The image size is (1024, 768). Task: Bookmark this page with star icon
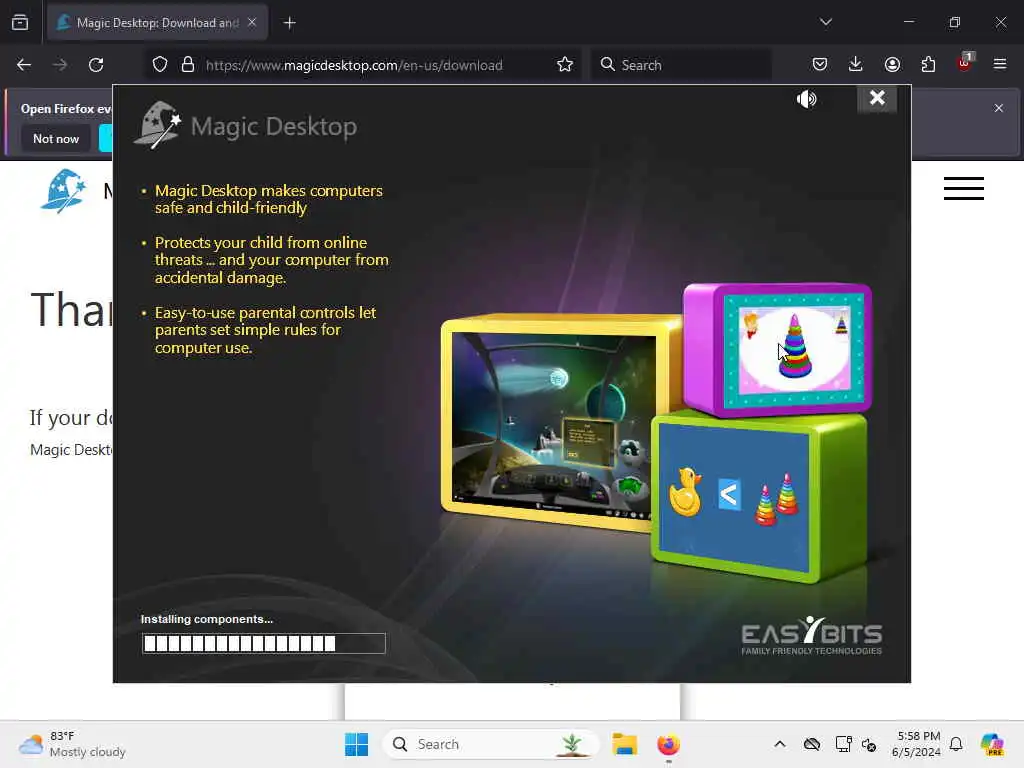(x=565, y=65)
